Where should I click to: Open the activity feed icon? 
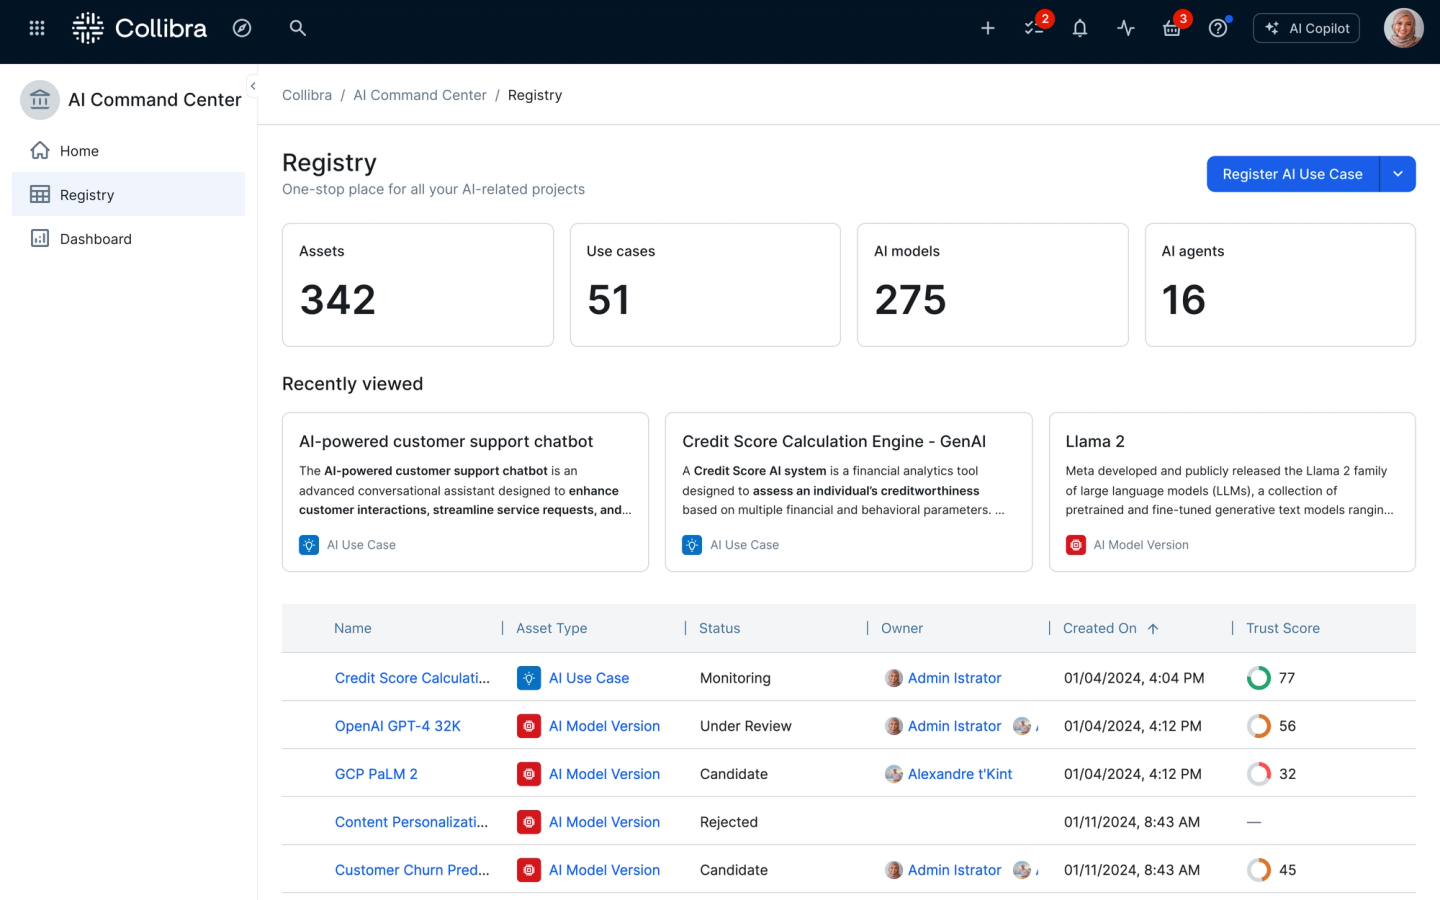tap(1126, 28)
